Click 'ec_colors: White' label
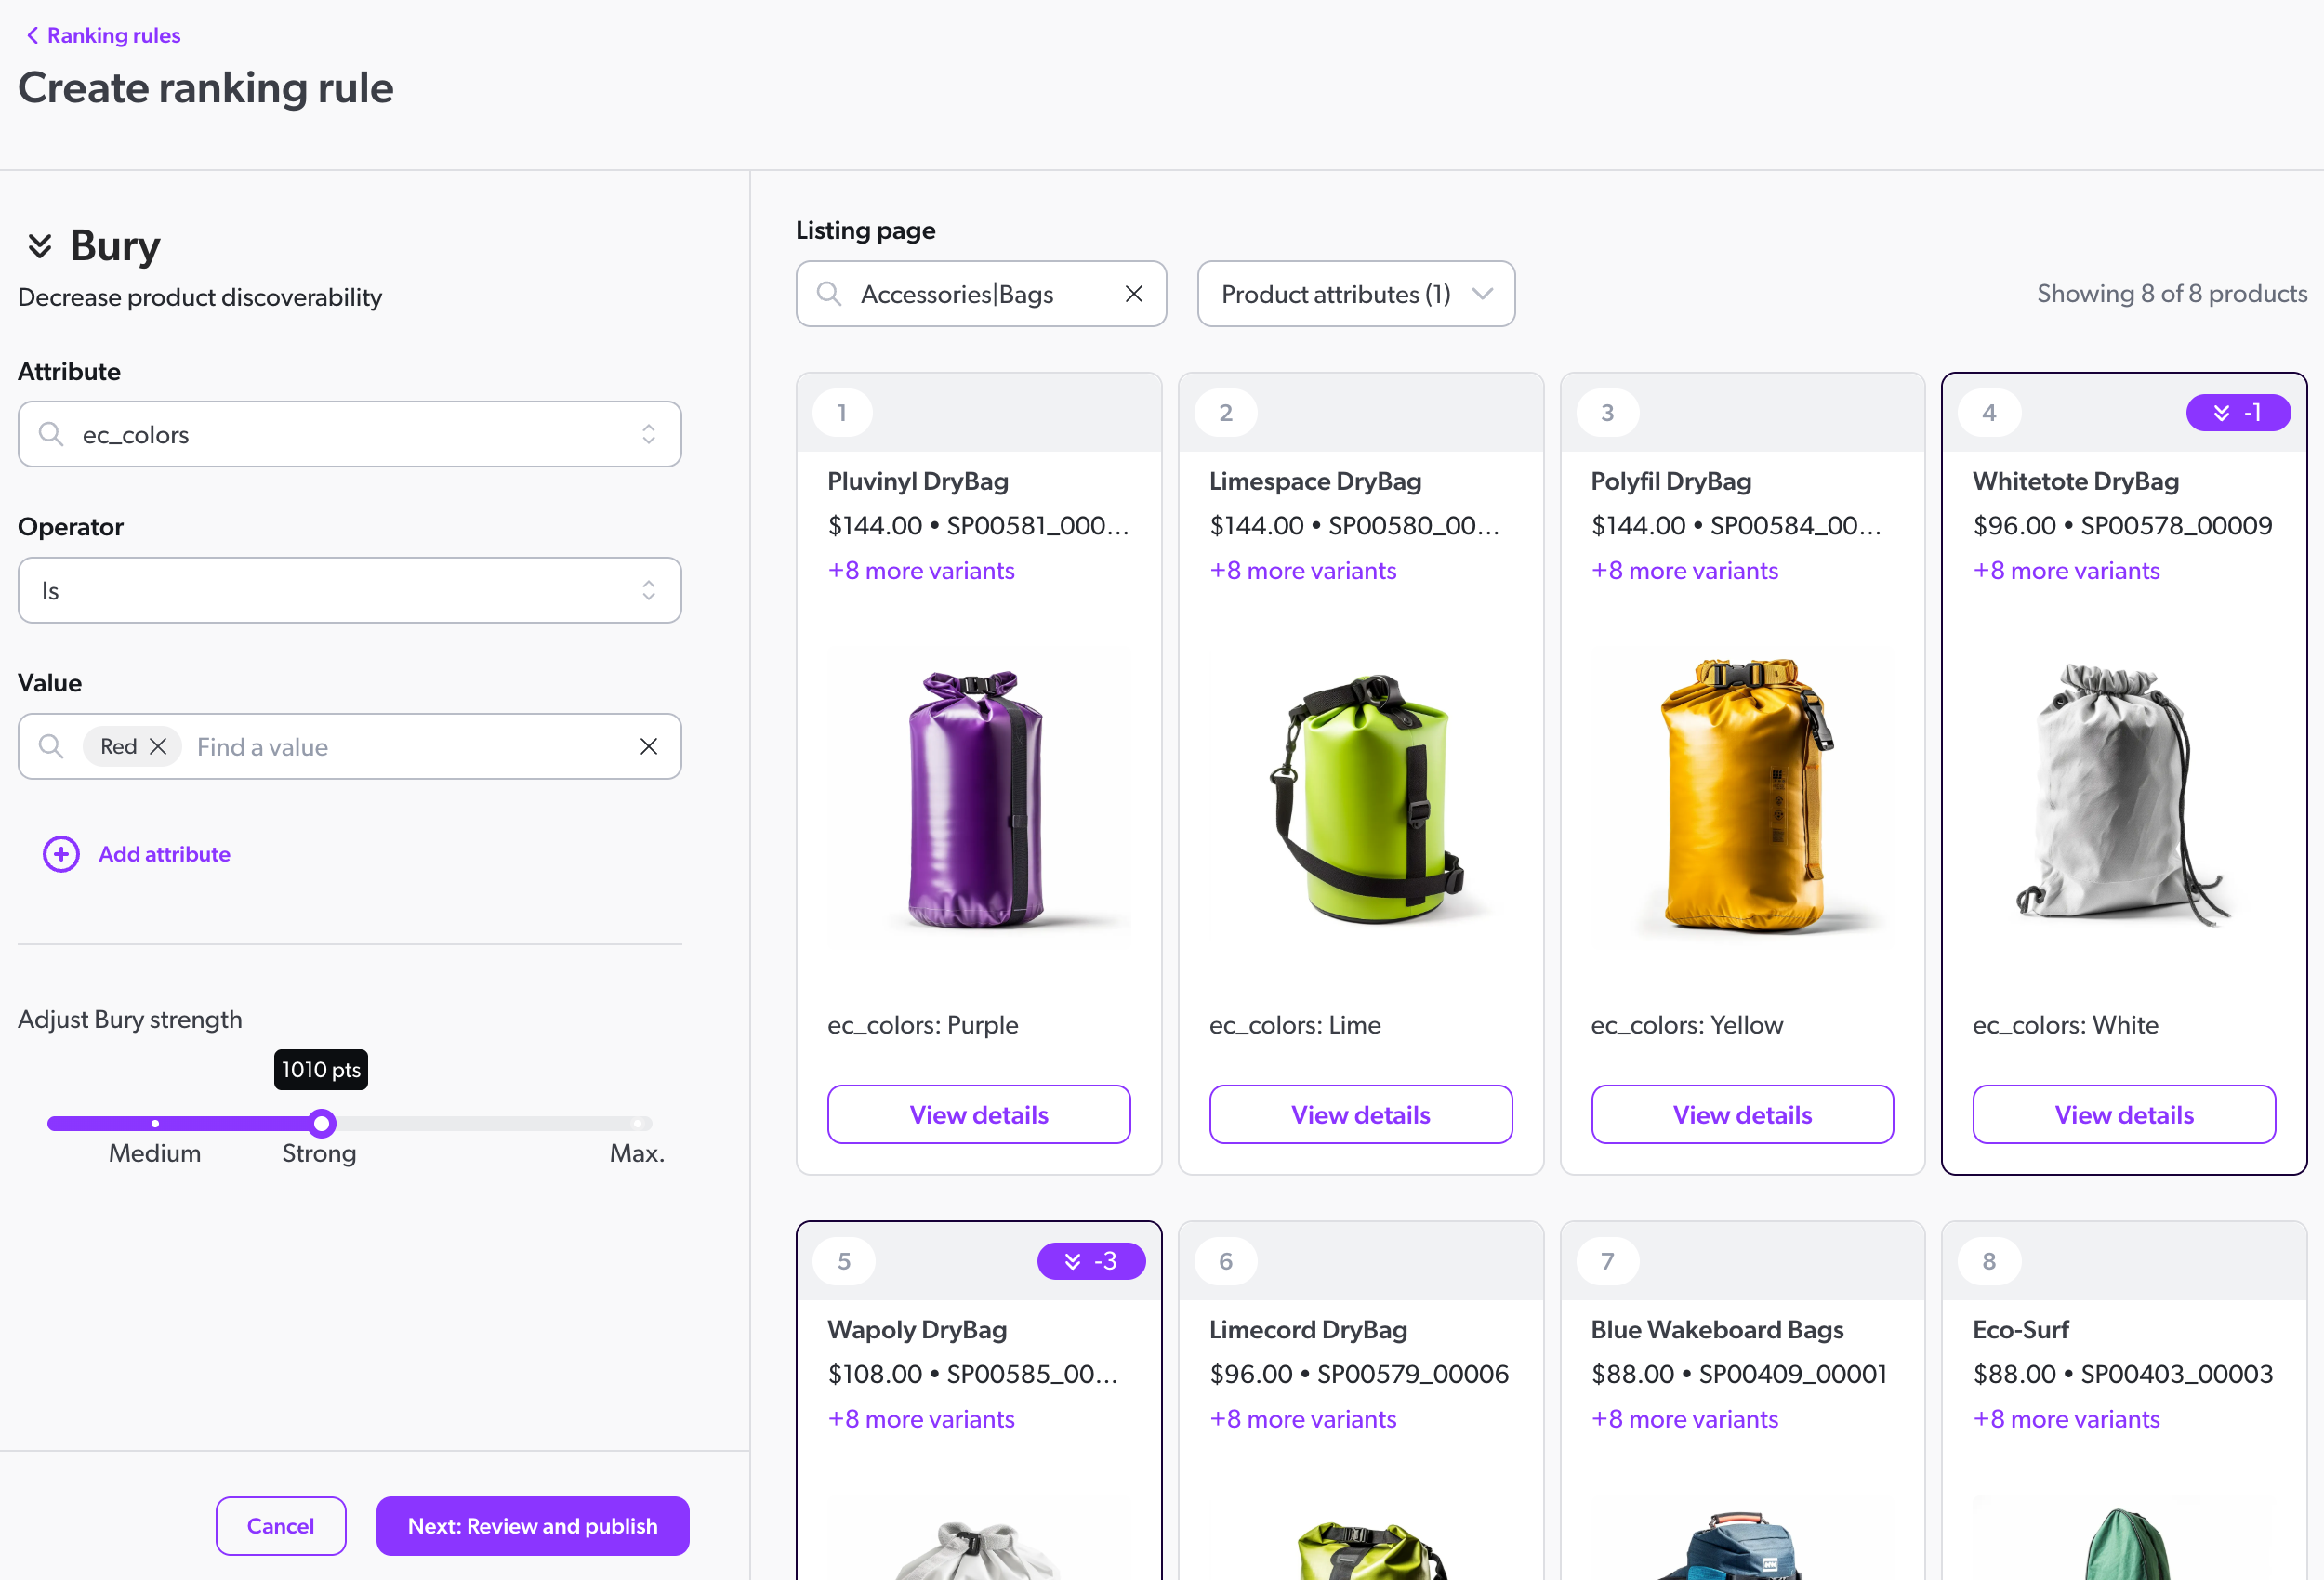This screenshot has height=1580, width=2324. pyautogui.click(x=2065, y=1025)
